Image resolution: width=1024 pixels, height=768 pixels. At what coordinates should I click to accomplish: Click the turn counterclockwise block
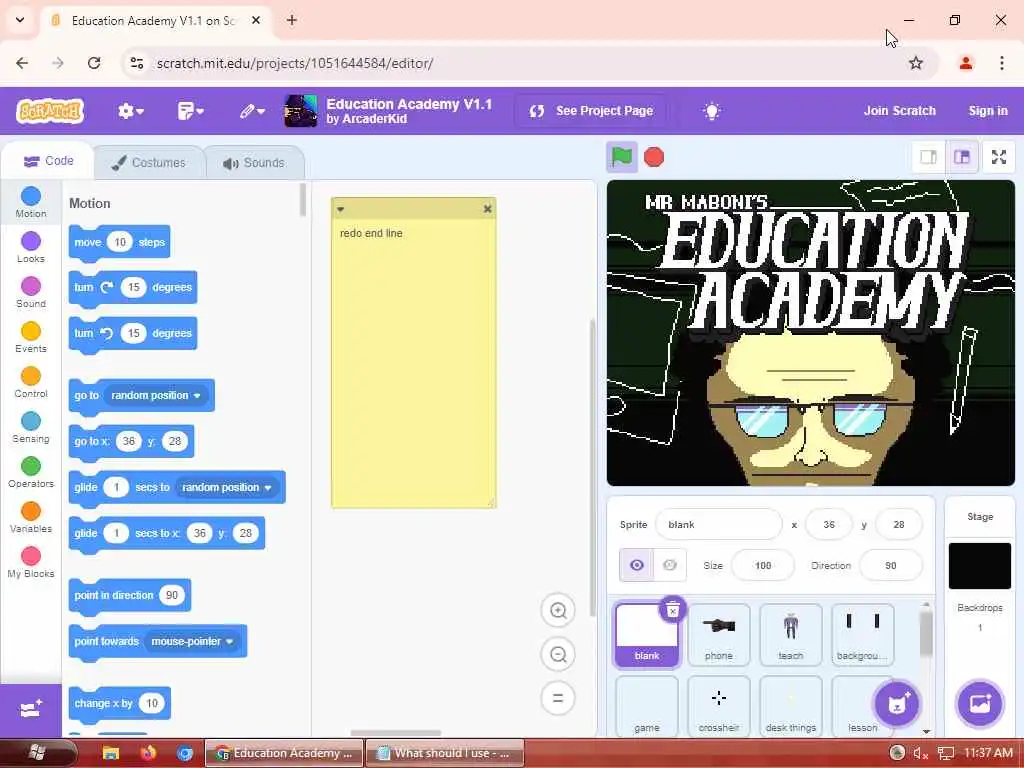tap(133, 333)
